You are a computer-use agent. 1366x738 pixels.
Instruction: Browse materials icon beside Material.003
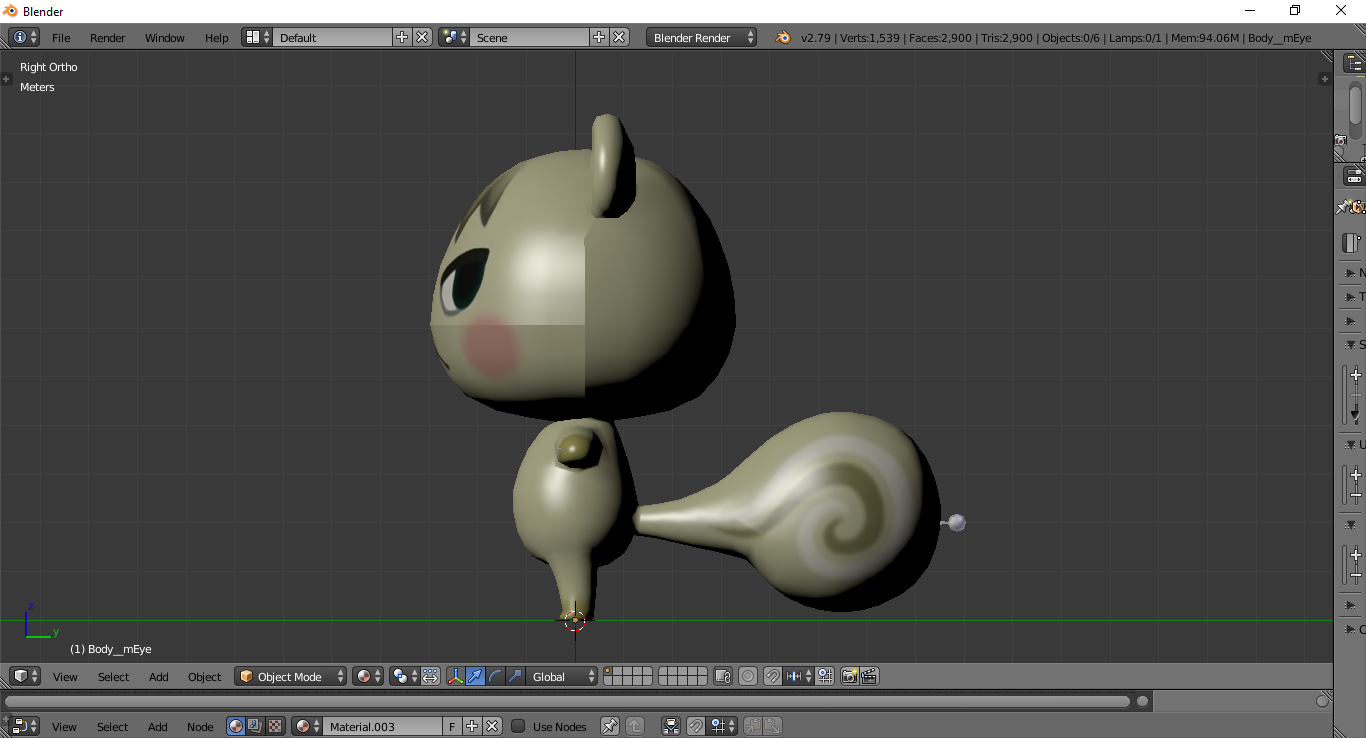(307, 727)
